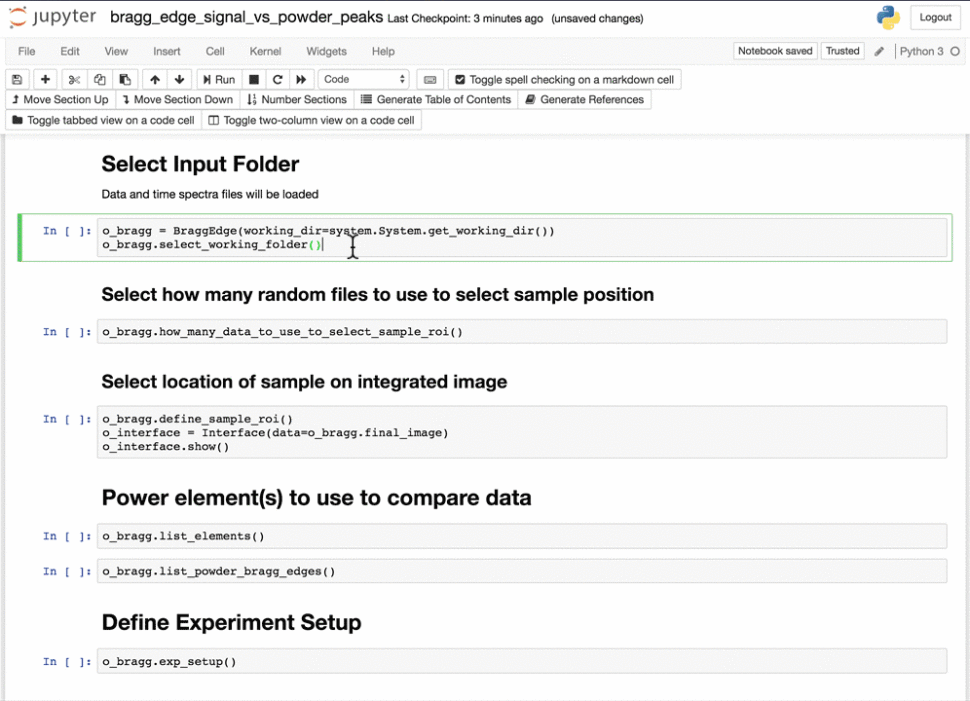The height and width of the screenshot is (701, 970).
Task: Insert a new cell with plus icon
Action: 45,80
